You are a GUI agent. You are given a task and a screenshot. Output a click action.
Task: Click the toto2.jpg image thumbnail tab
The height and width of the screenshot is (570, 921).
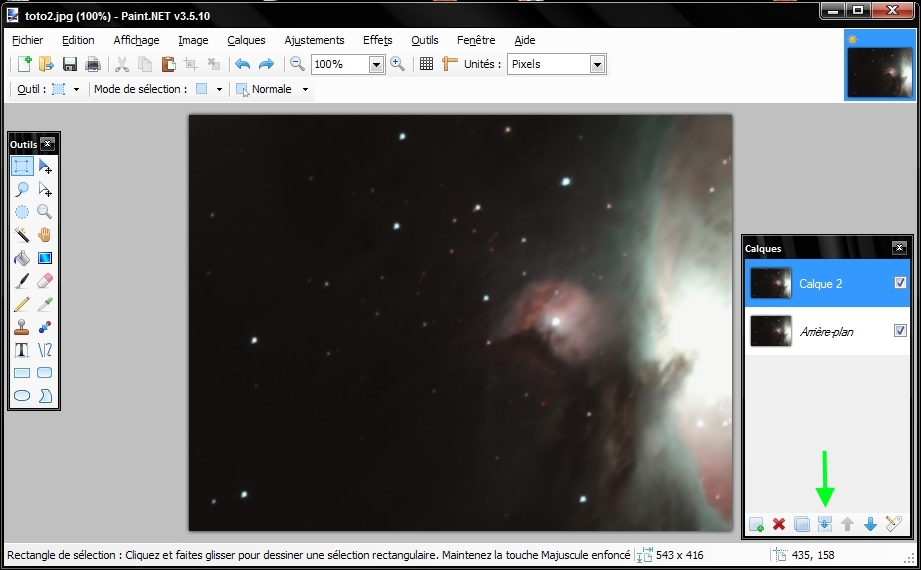pos(879,65)
